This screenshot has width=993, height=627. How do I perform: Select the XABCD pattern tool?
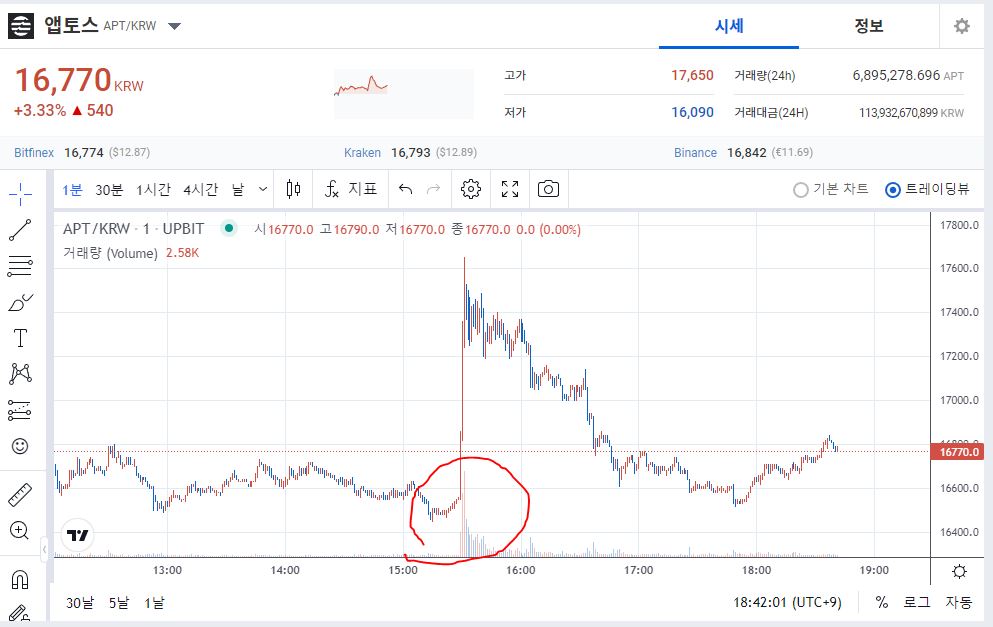coord(21,372)
